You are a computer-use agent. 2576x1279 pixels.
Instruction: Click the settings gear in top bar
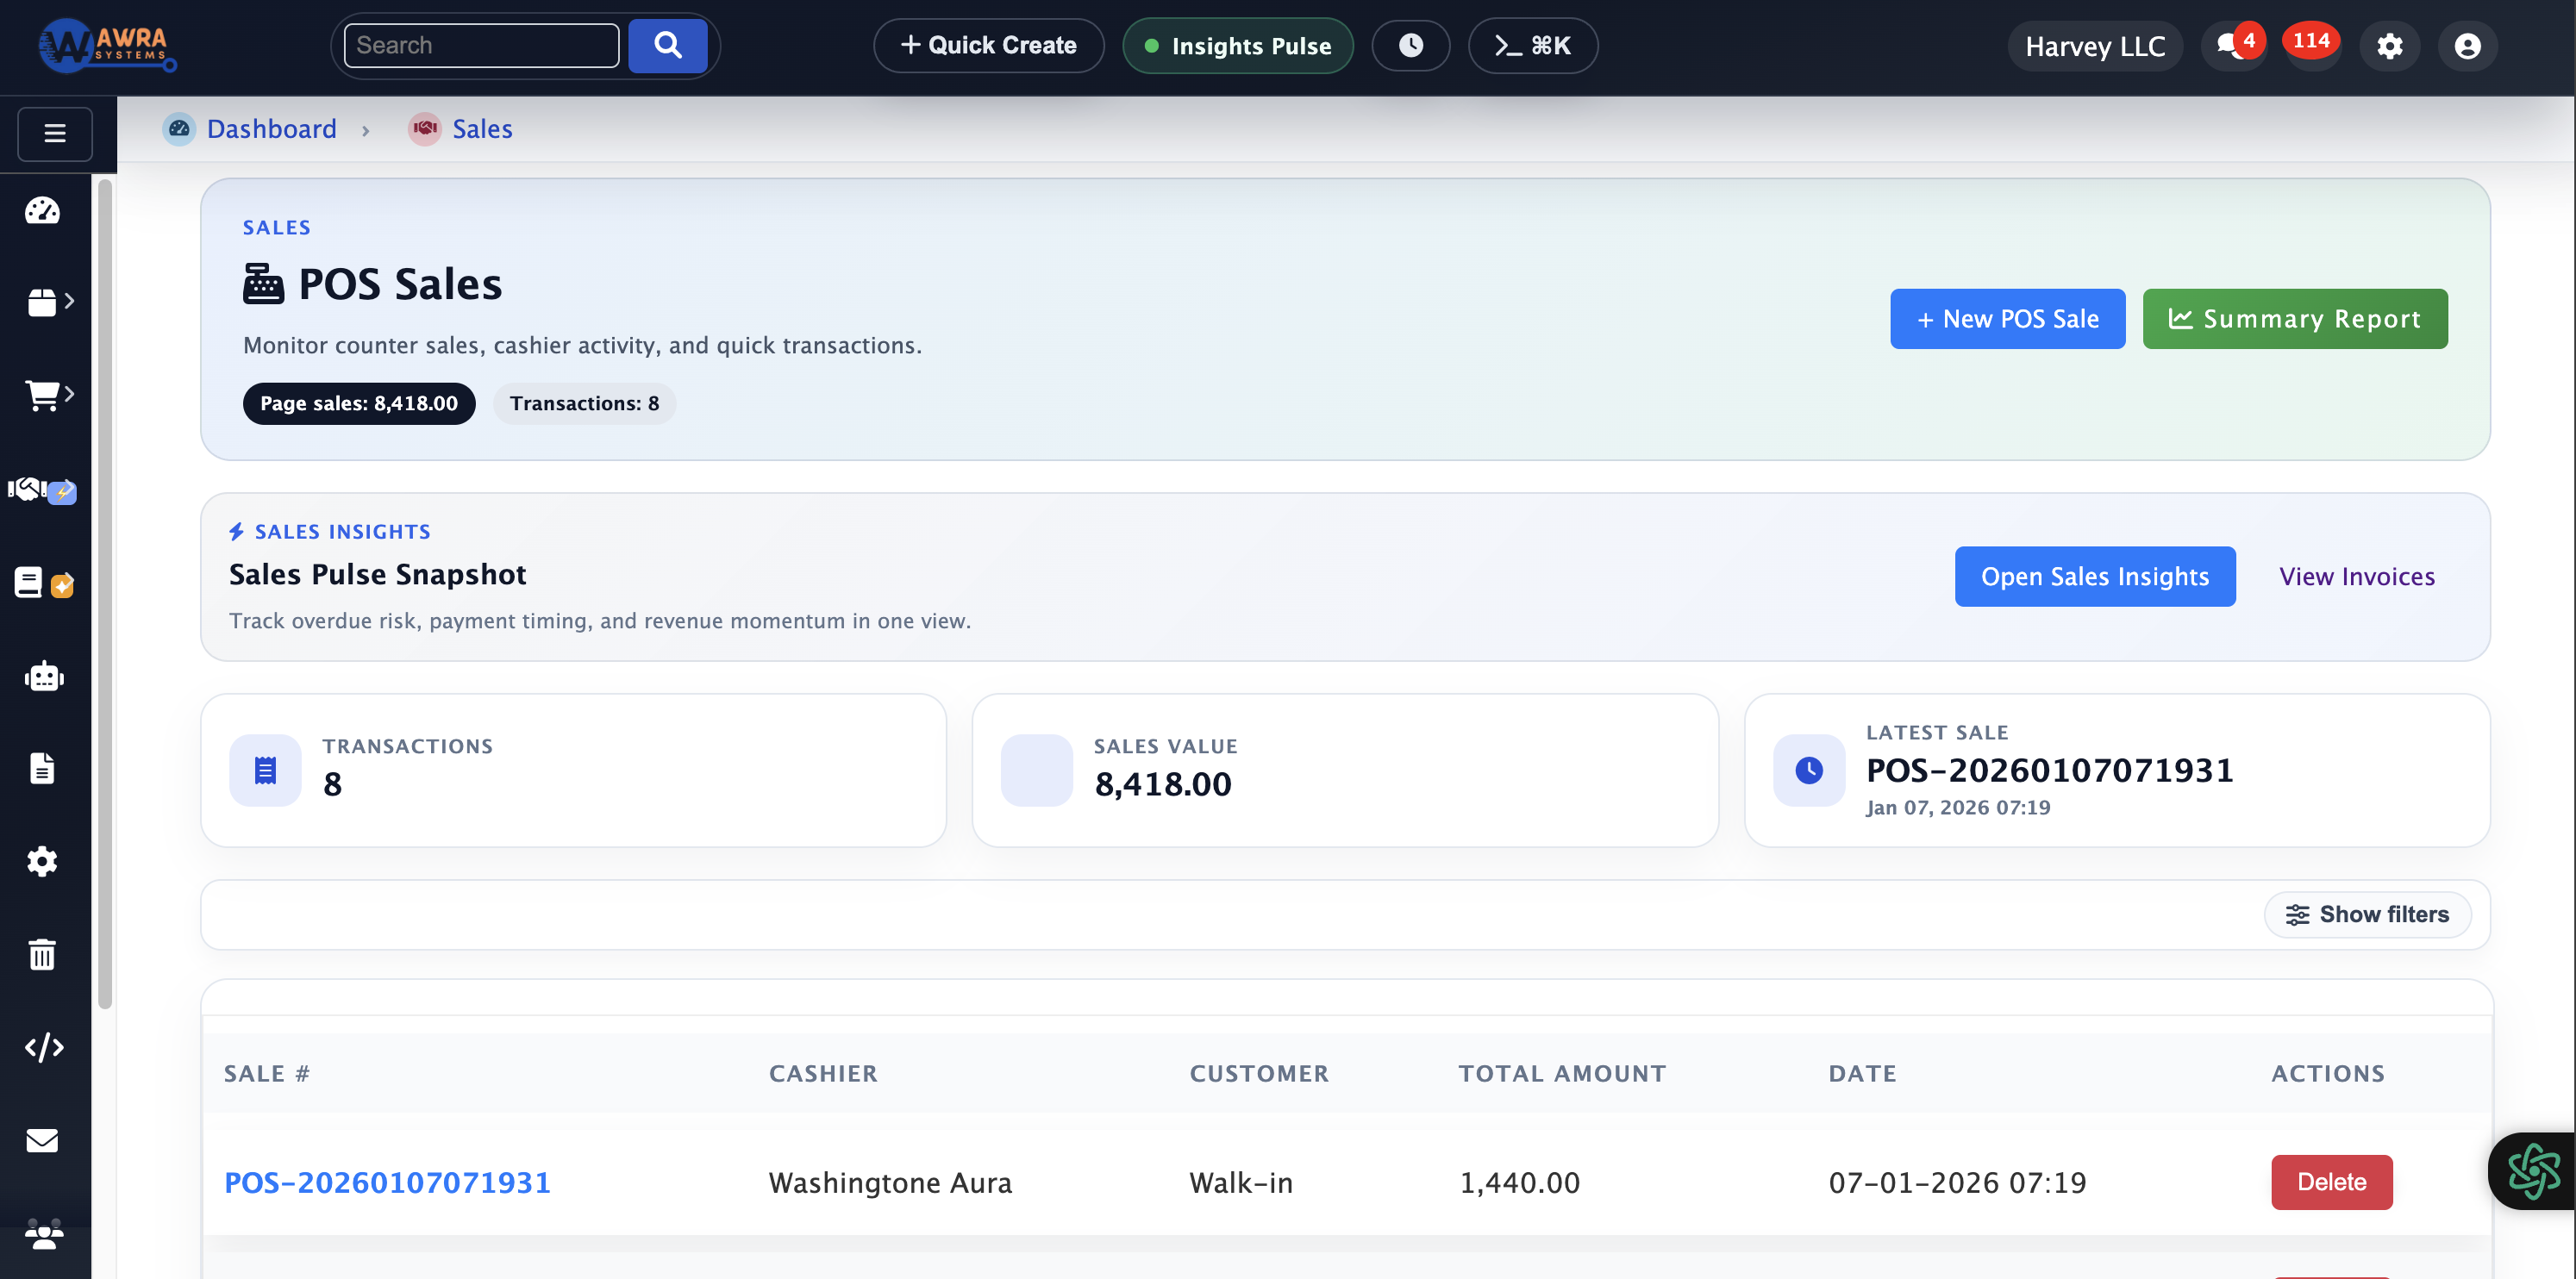(2389, 46)
